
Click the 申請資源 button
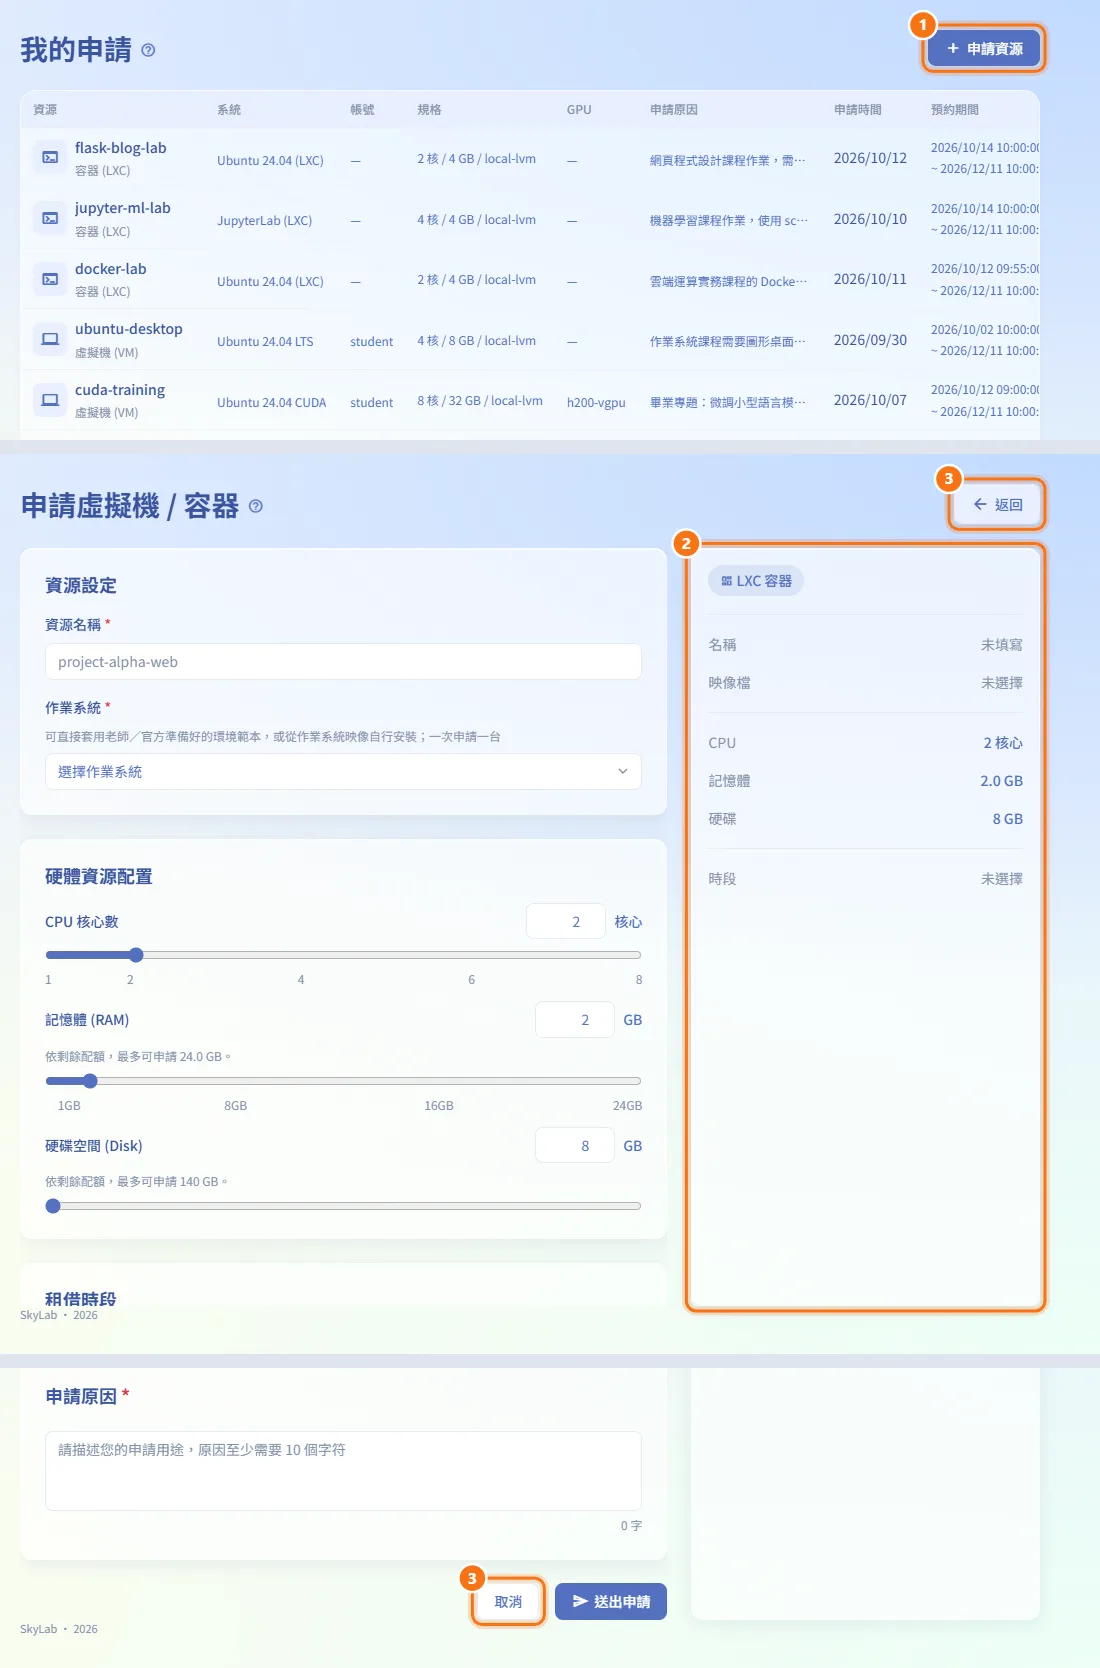click(x=984, y=49)
